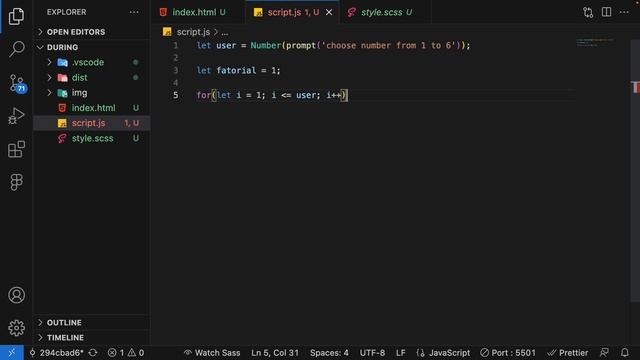640x360 pixels.
Task: Click the breadcrumb ellipsis symbol
Action: 225,32
